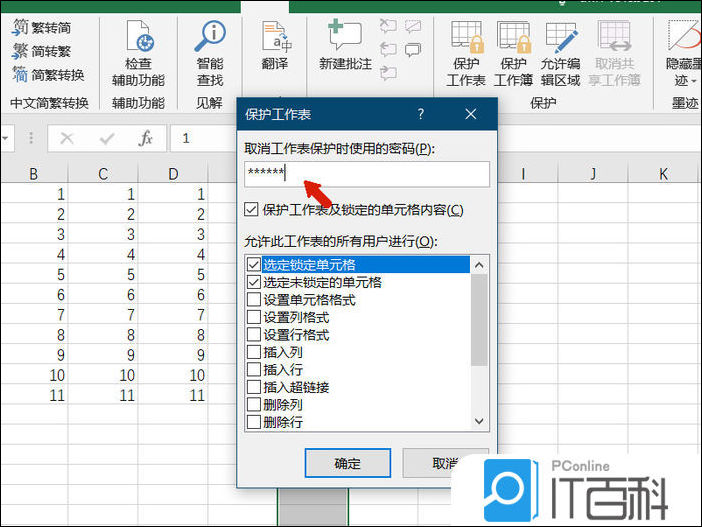This screenshot has width=702, height=527.
Task: Enable 设置行格式 permission
Action: 253,334
